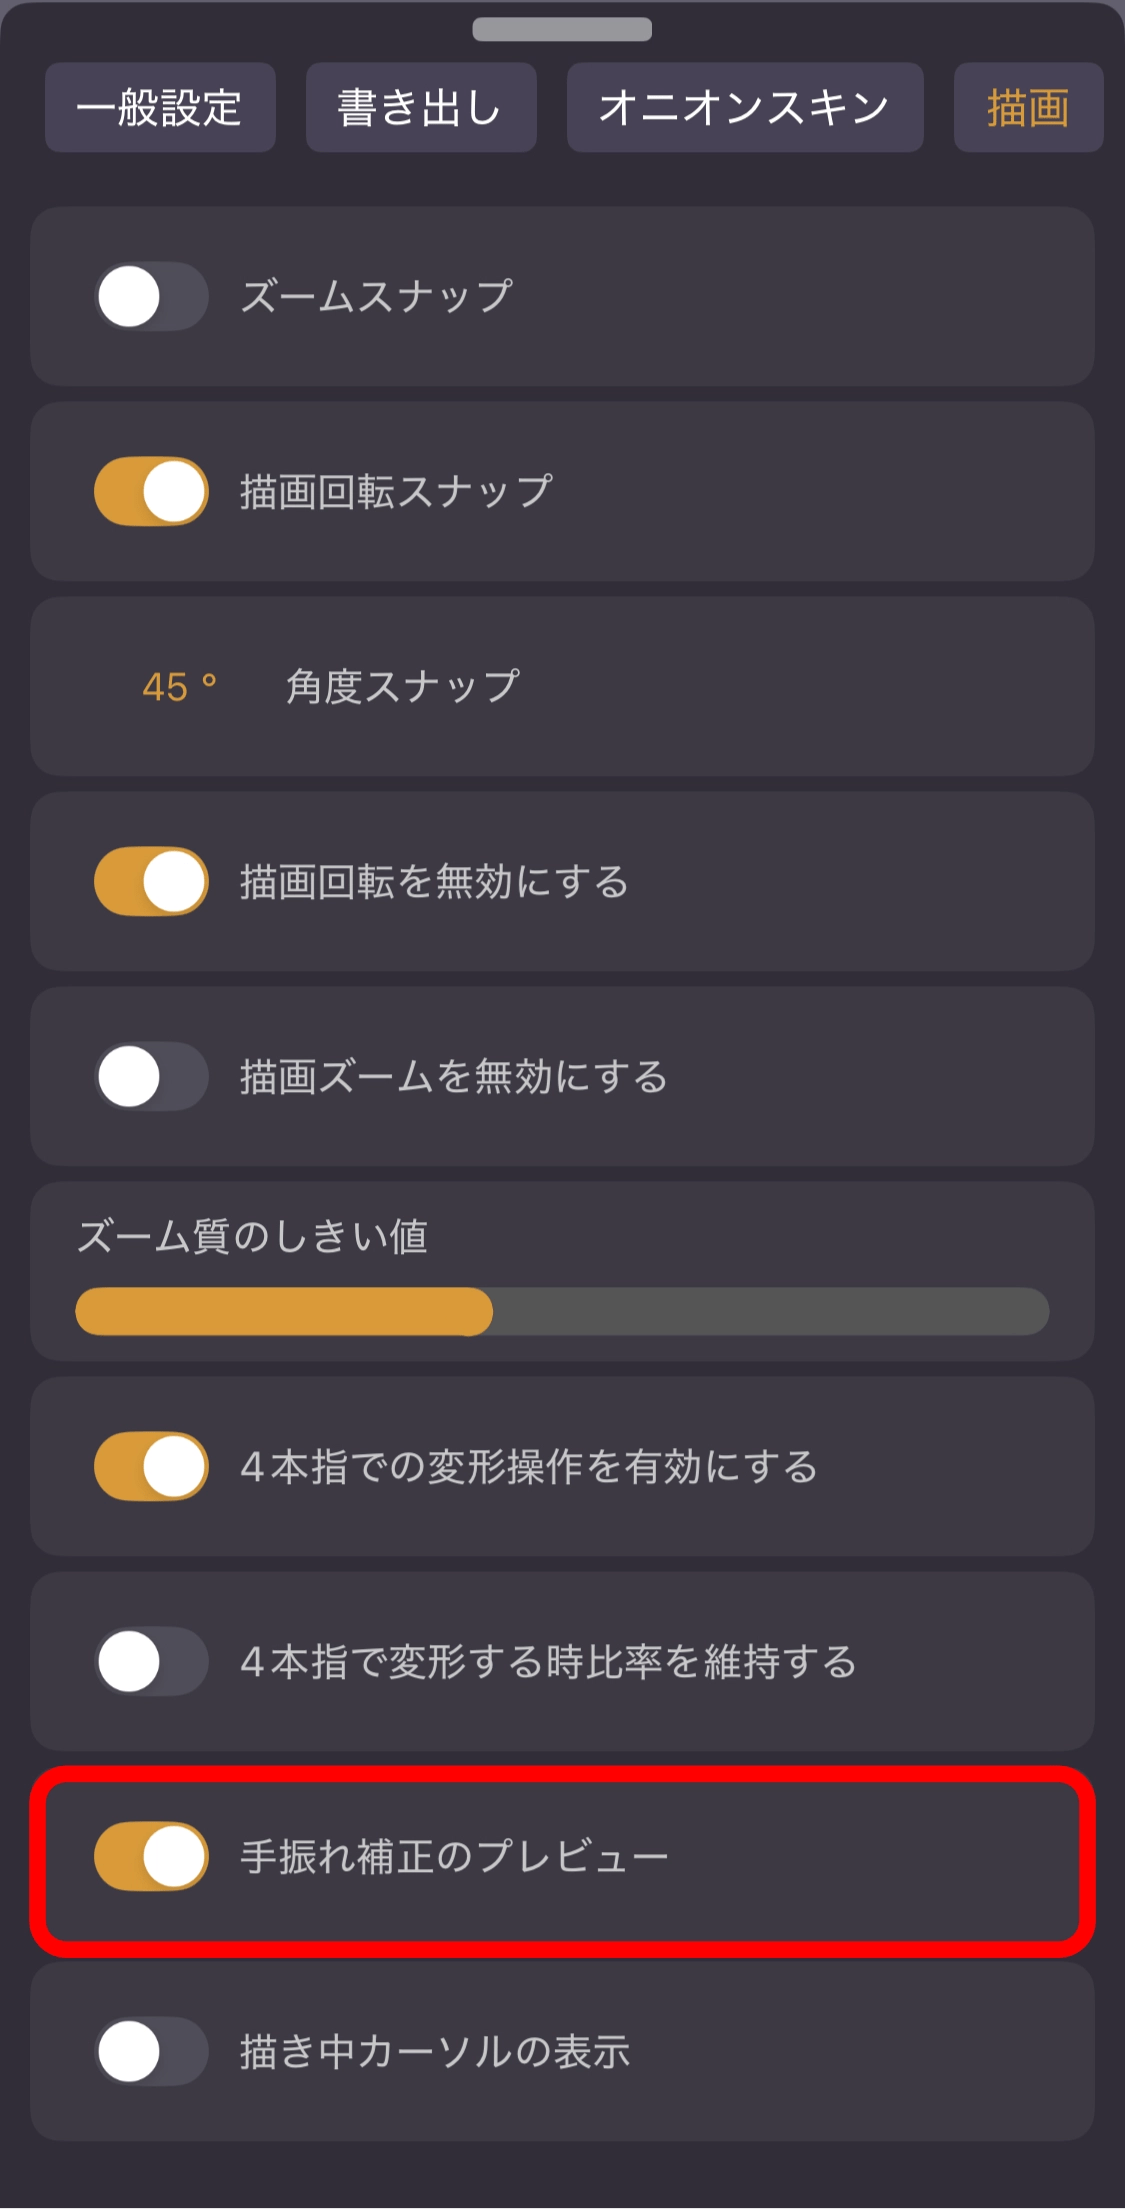Turn off the 手振れ補正のプレビュー switch
This screenshot has width=1125, height=2209.
pos(151,1857)
